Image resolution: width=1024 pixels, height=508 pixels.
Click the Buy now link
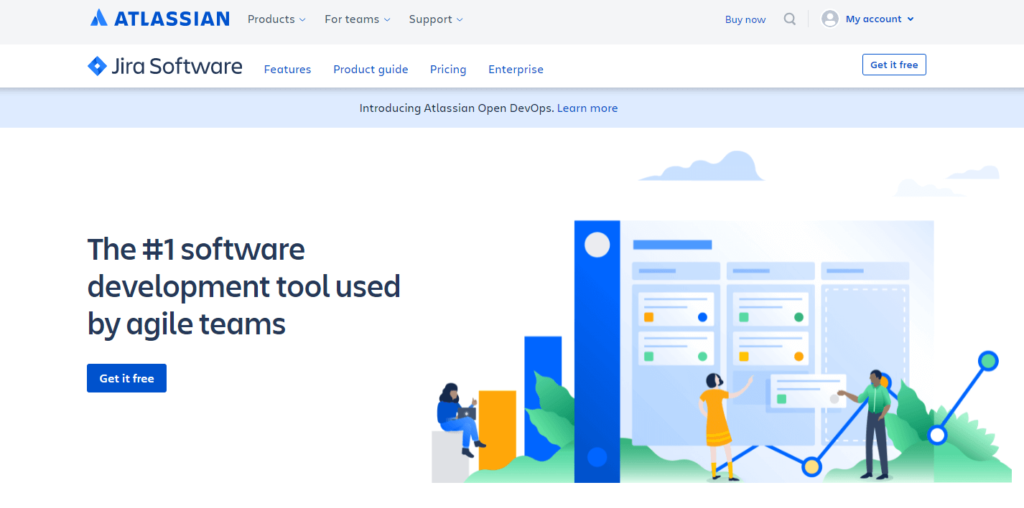745,20
